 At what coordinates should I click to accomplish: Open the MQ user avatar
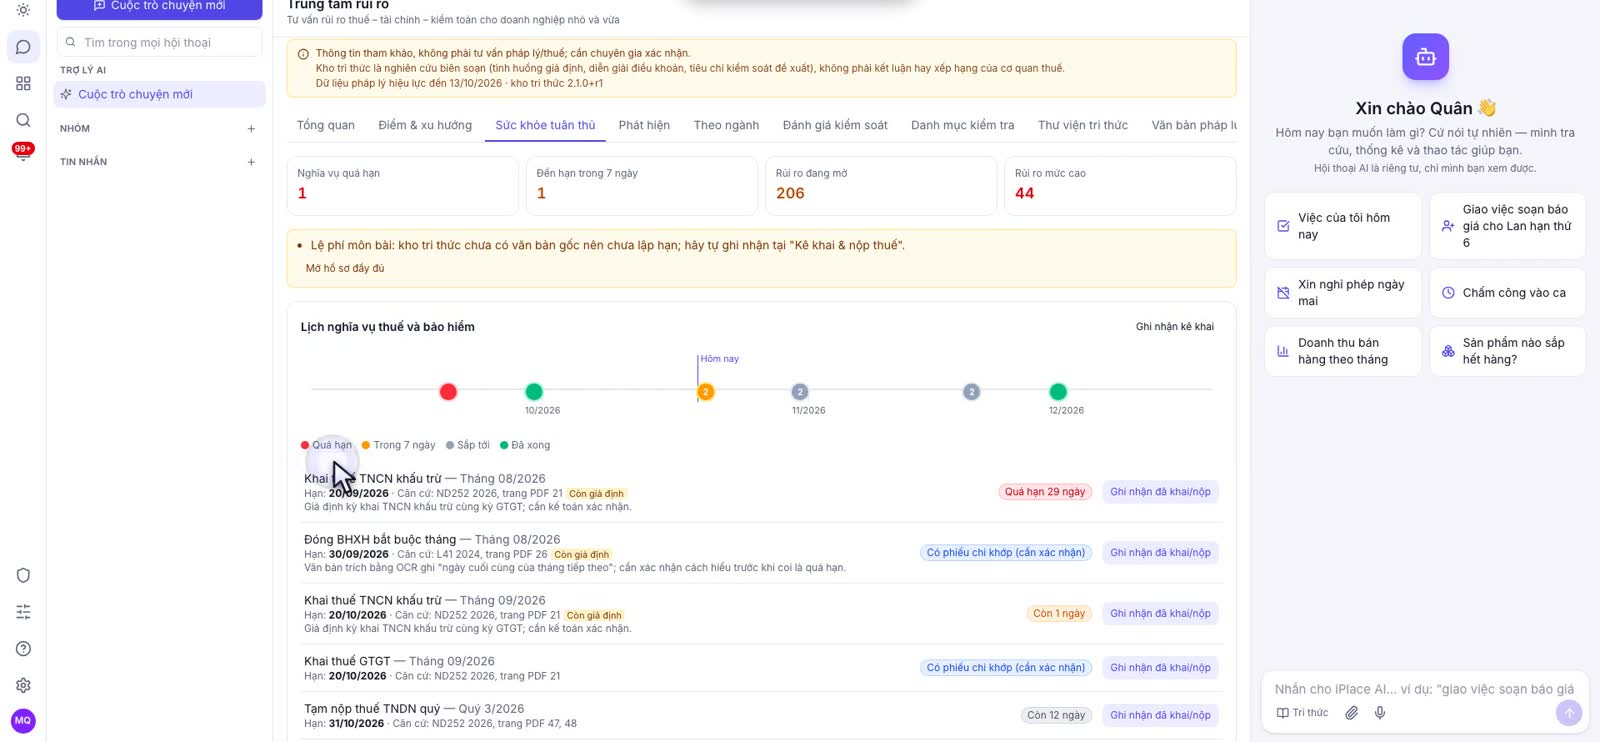(x=23, y=721)
